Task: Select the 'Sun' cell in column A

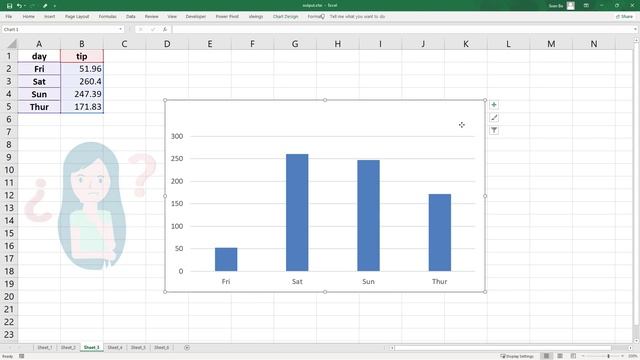Action: (39, 94)
